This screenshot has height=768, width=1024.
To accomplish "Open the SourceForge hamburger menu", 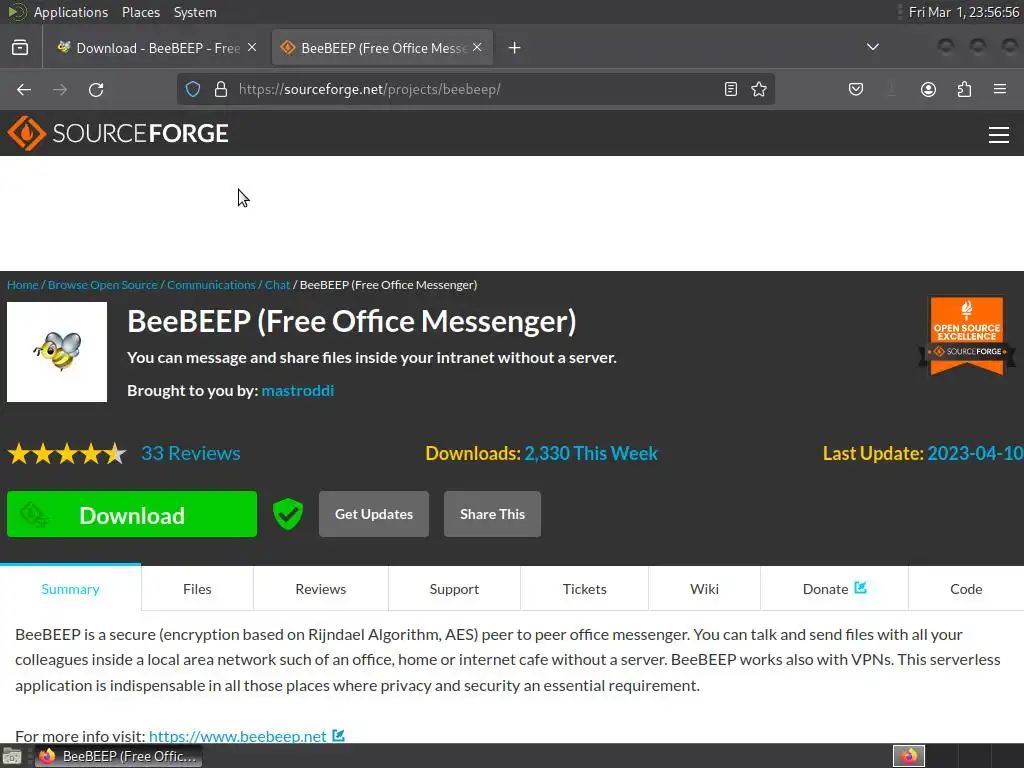I will click(999, 135).
